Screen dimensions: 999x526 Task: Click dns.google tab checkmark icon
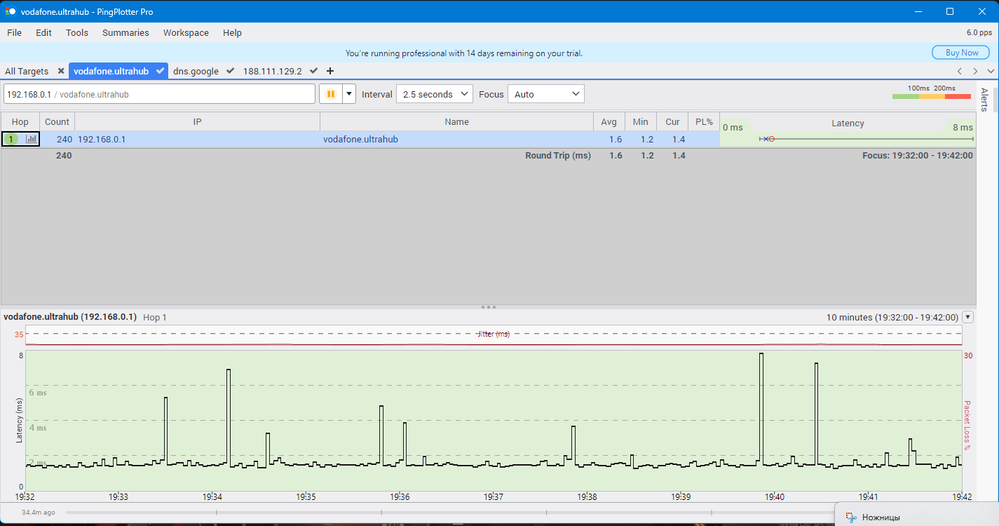[x=230, y=71]
